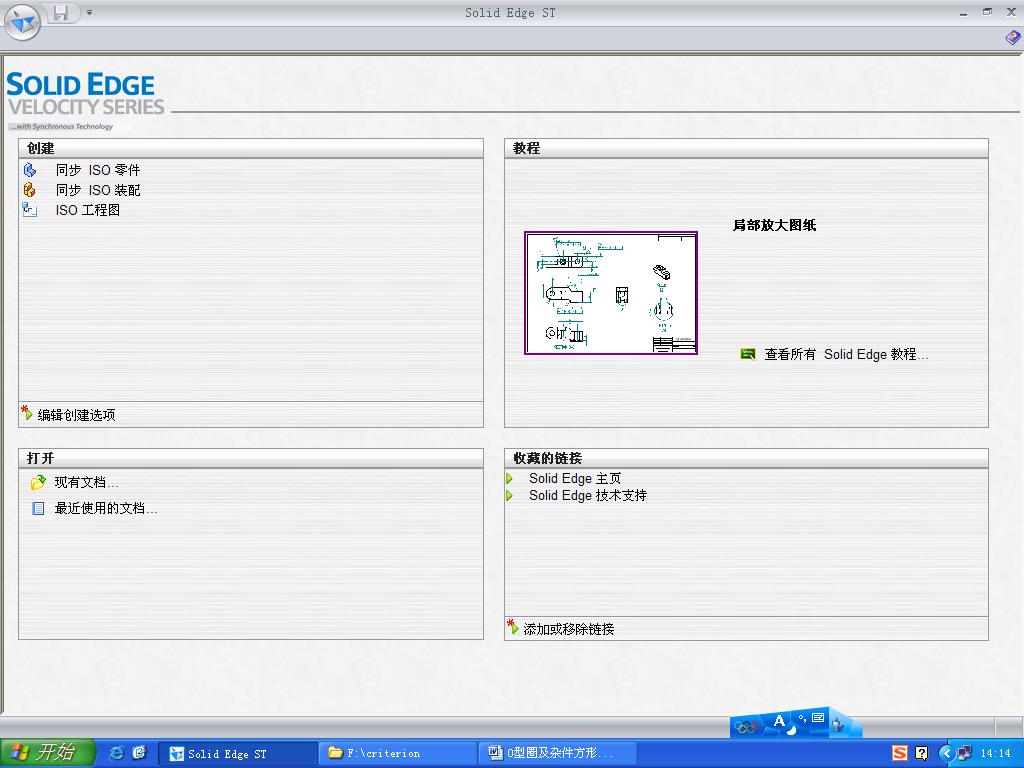Image resolution: width=1024 pixels, height=768 pixels.
Task: Create a new 同步 ISO 装配 document
Action: [x=98, y=191]
